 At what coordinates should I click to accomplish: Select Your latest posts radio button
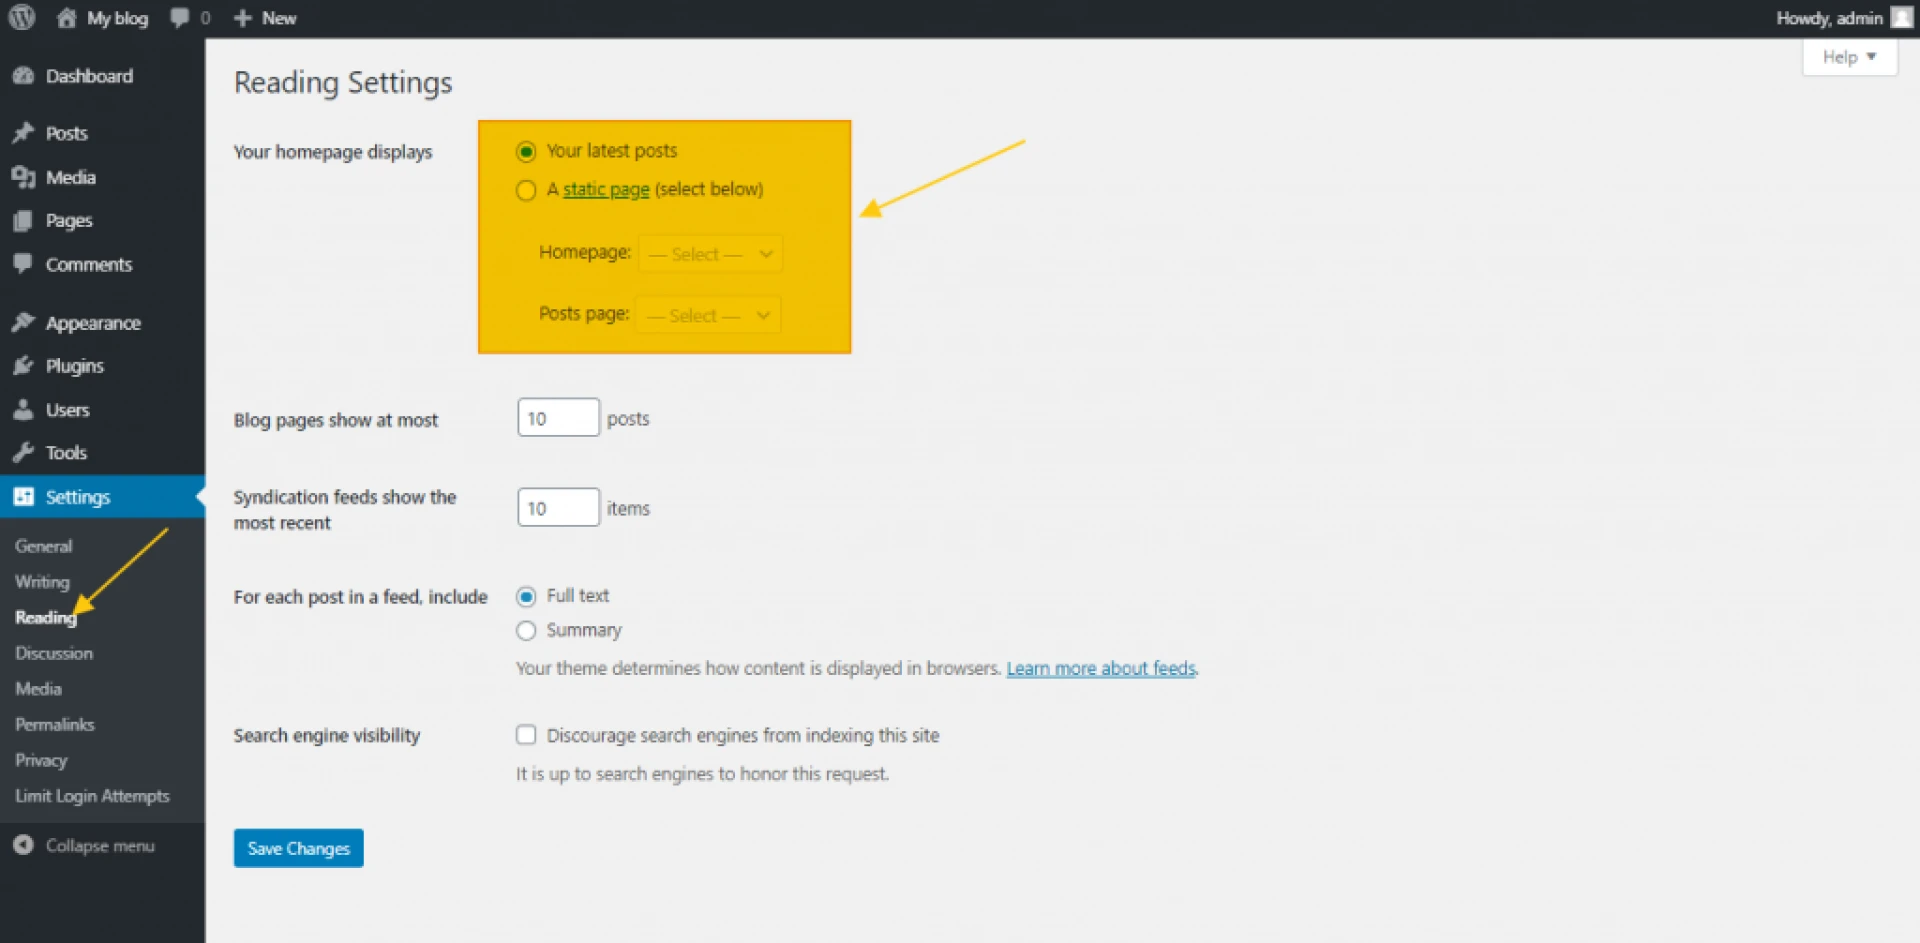coord(526,151)
